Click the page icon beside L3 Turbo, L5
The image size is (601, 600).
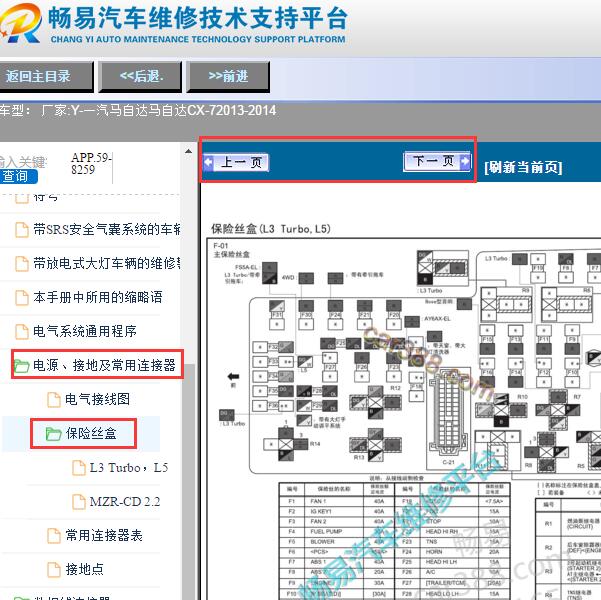point(79,468)
